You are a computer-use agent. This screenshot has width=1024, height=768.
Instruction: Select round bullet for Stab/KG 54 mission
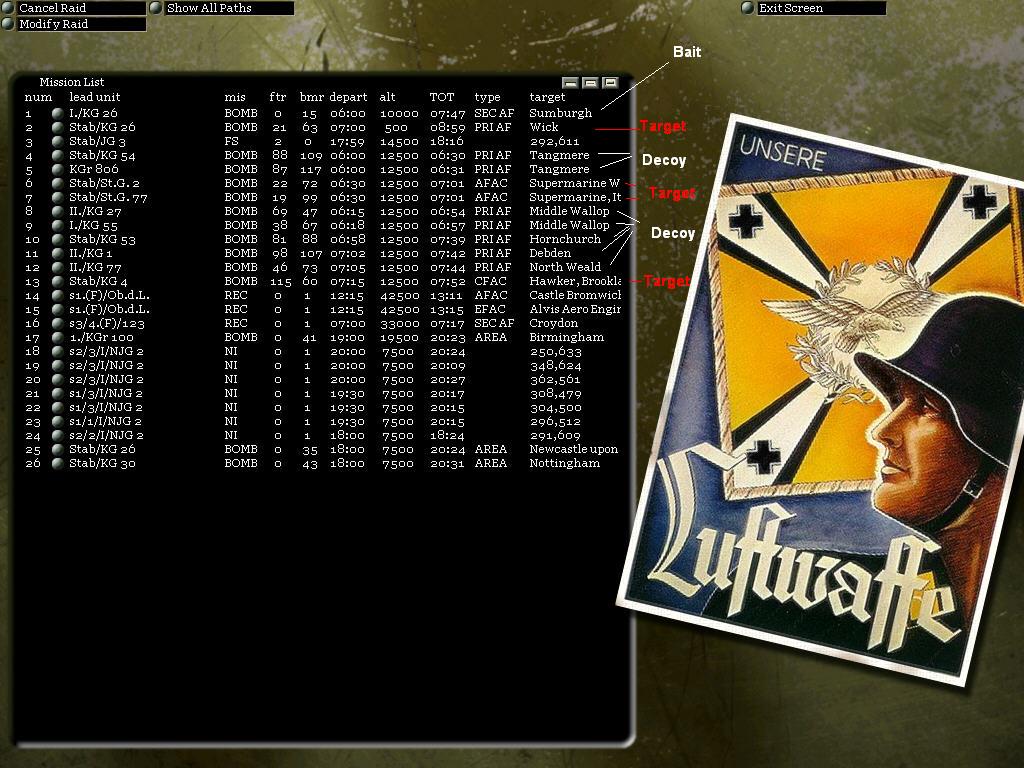[57, 155]
